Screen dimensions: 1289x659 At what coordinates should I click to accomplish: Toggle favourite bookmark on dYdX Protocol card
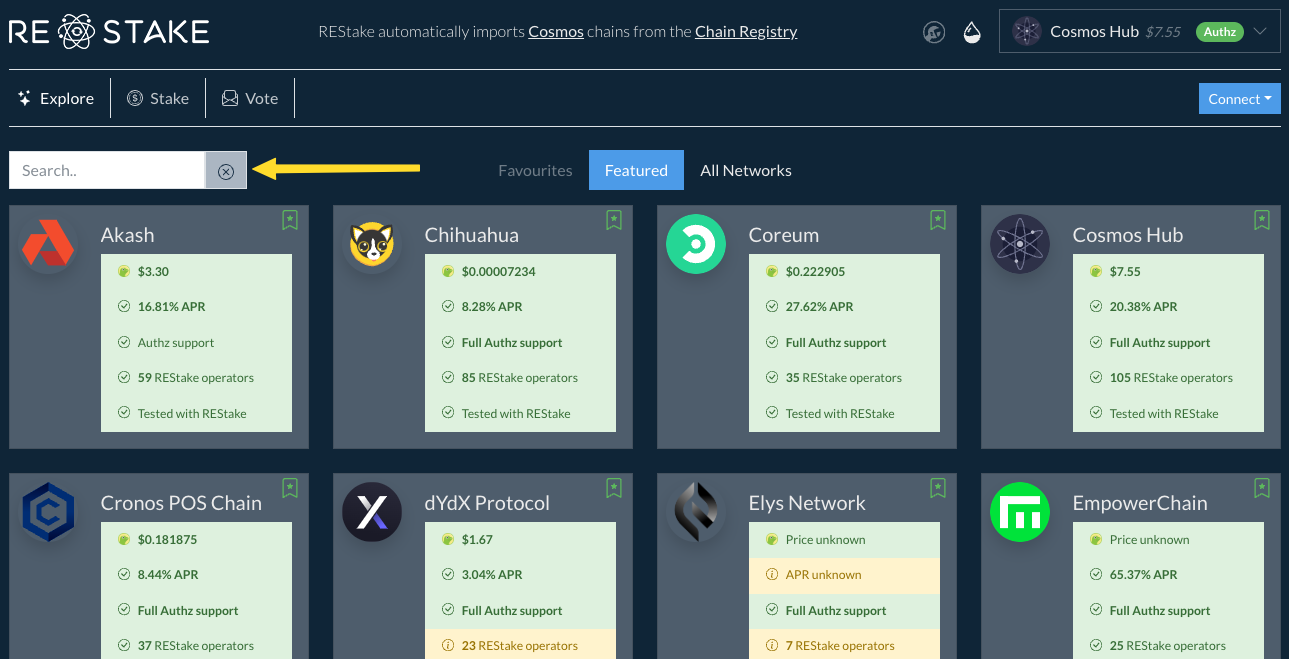614,488
